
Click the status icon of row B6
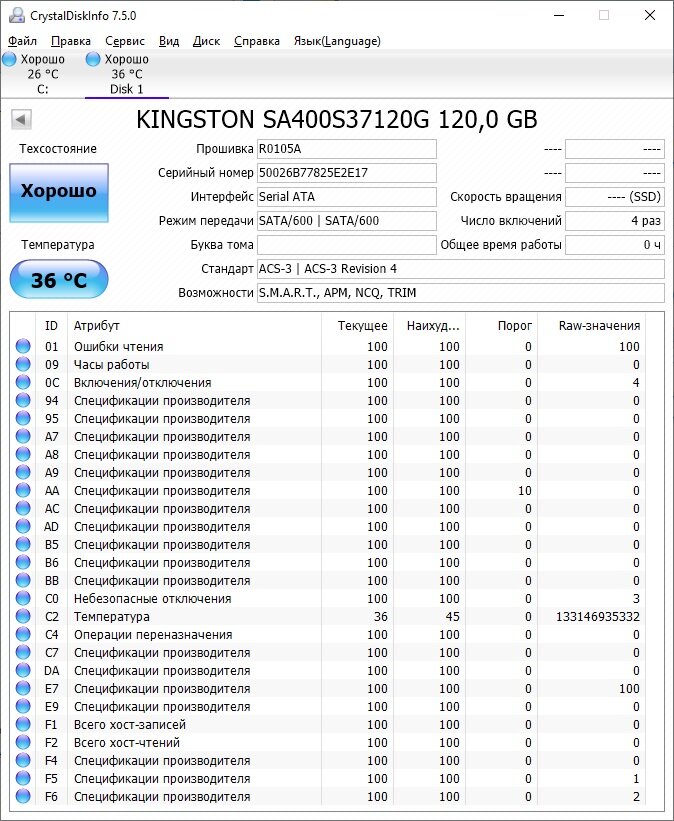(x=23, y=562)
